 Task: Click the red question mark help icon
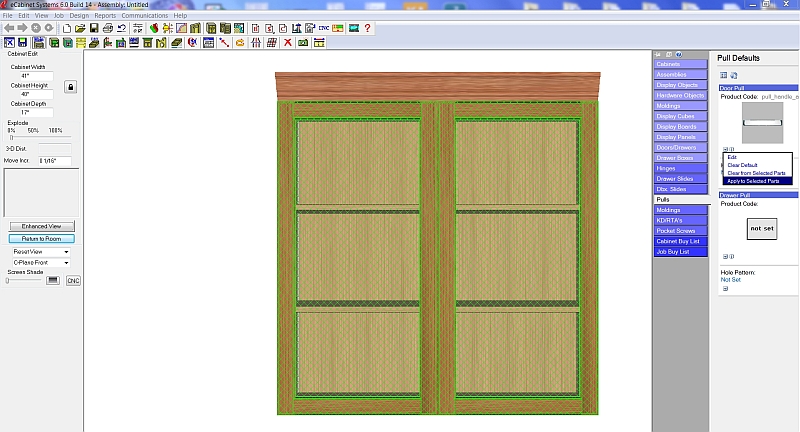click(x=368, y=28)
